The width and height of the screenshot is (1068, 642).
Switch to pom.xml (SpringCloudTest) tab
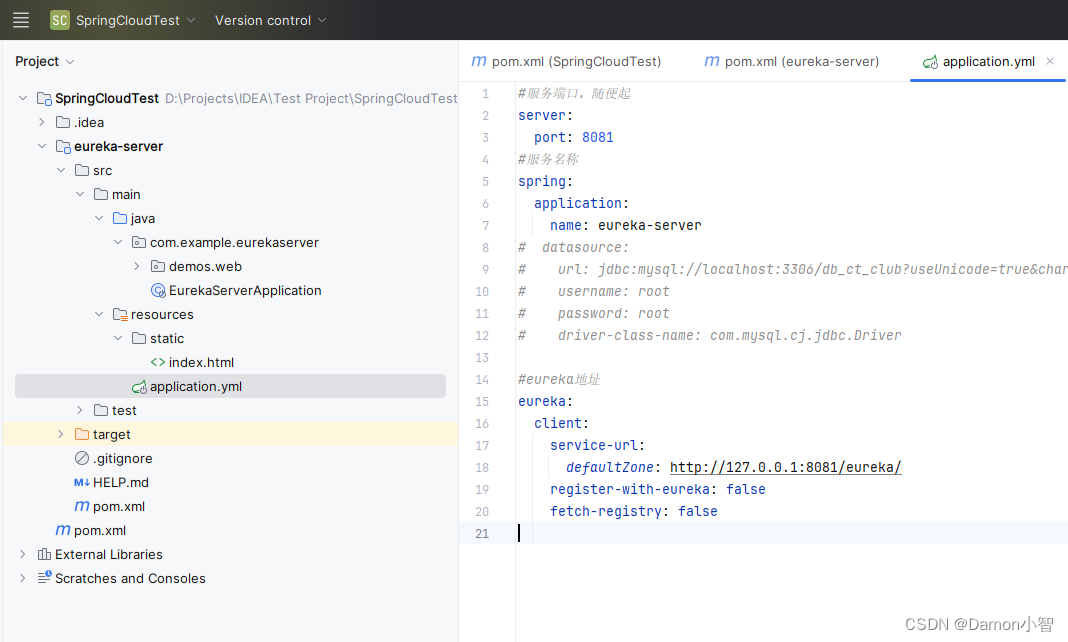click(x=566, y=61)
